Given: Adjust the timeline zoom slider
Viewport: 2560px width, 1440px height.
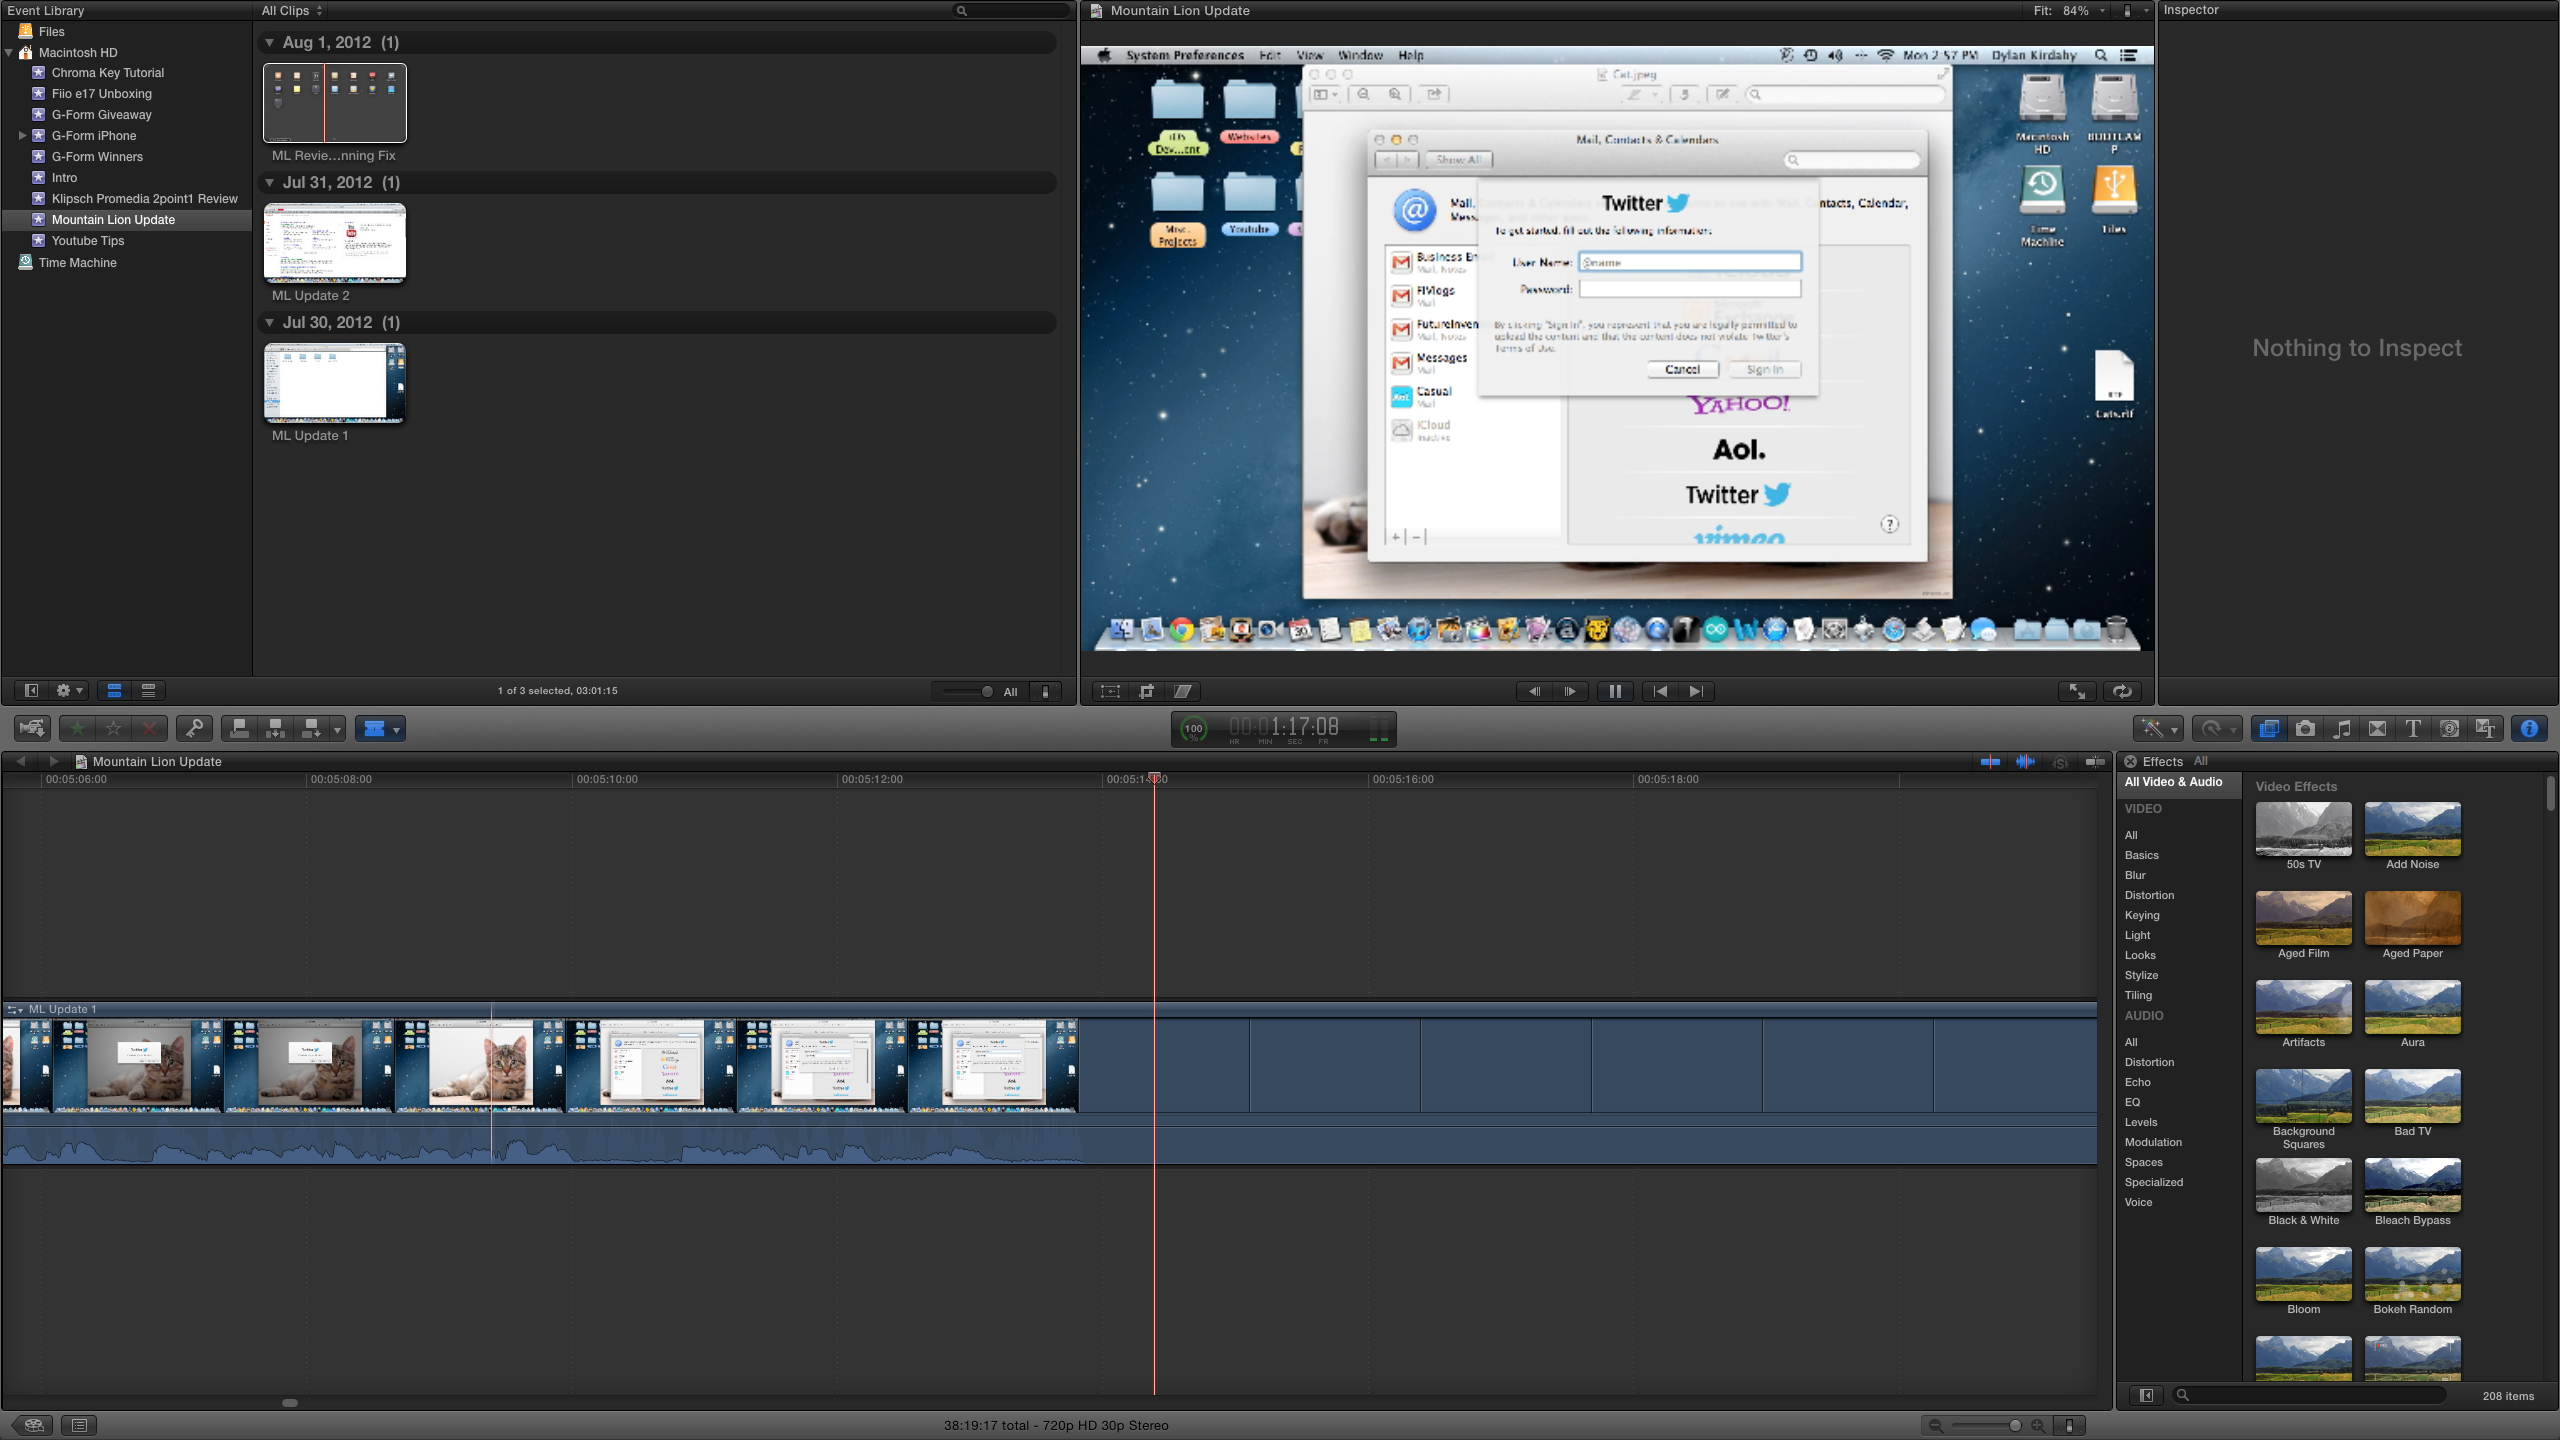Looking at the screenshot, I should [2014, 1425].
